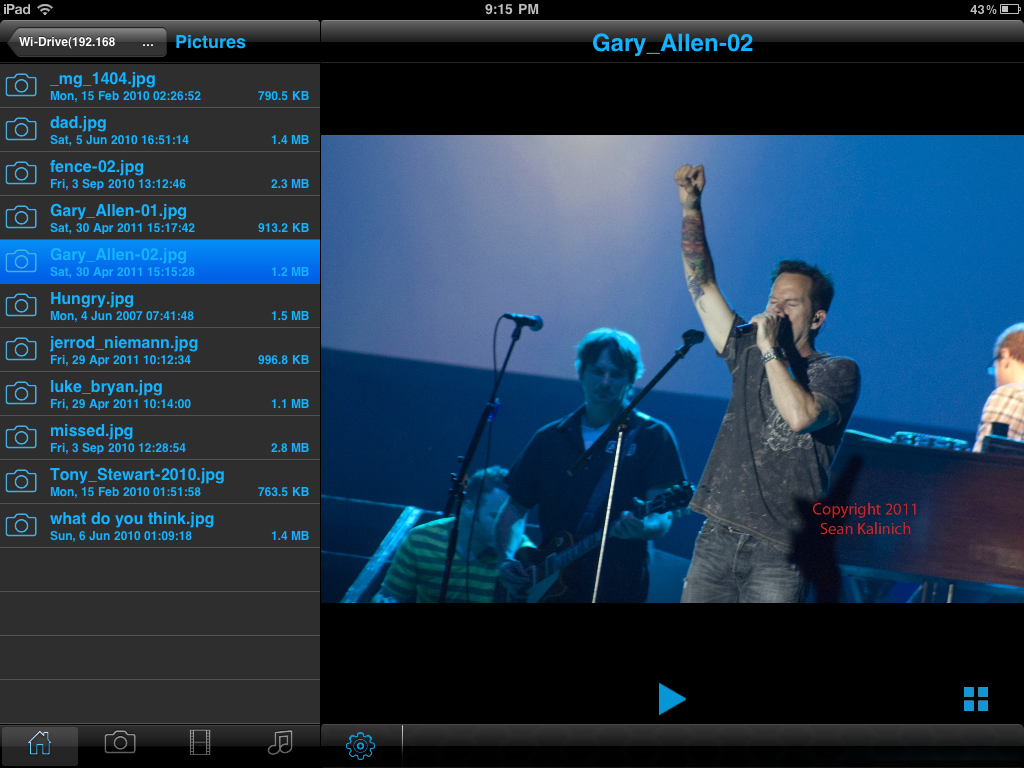Click the Wi-Fi status icon
The width and height of the screenshot is (1024, 768).
(45, 9)
